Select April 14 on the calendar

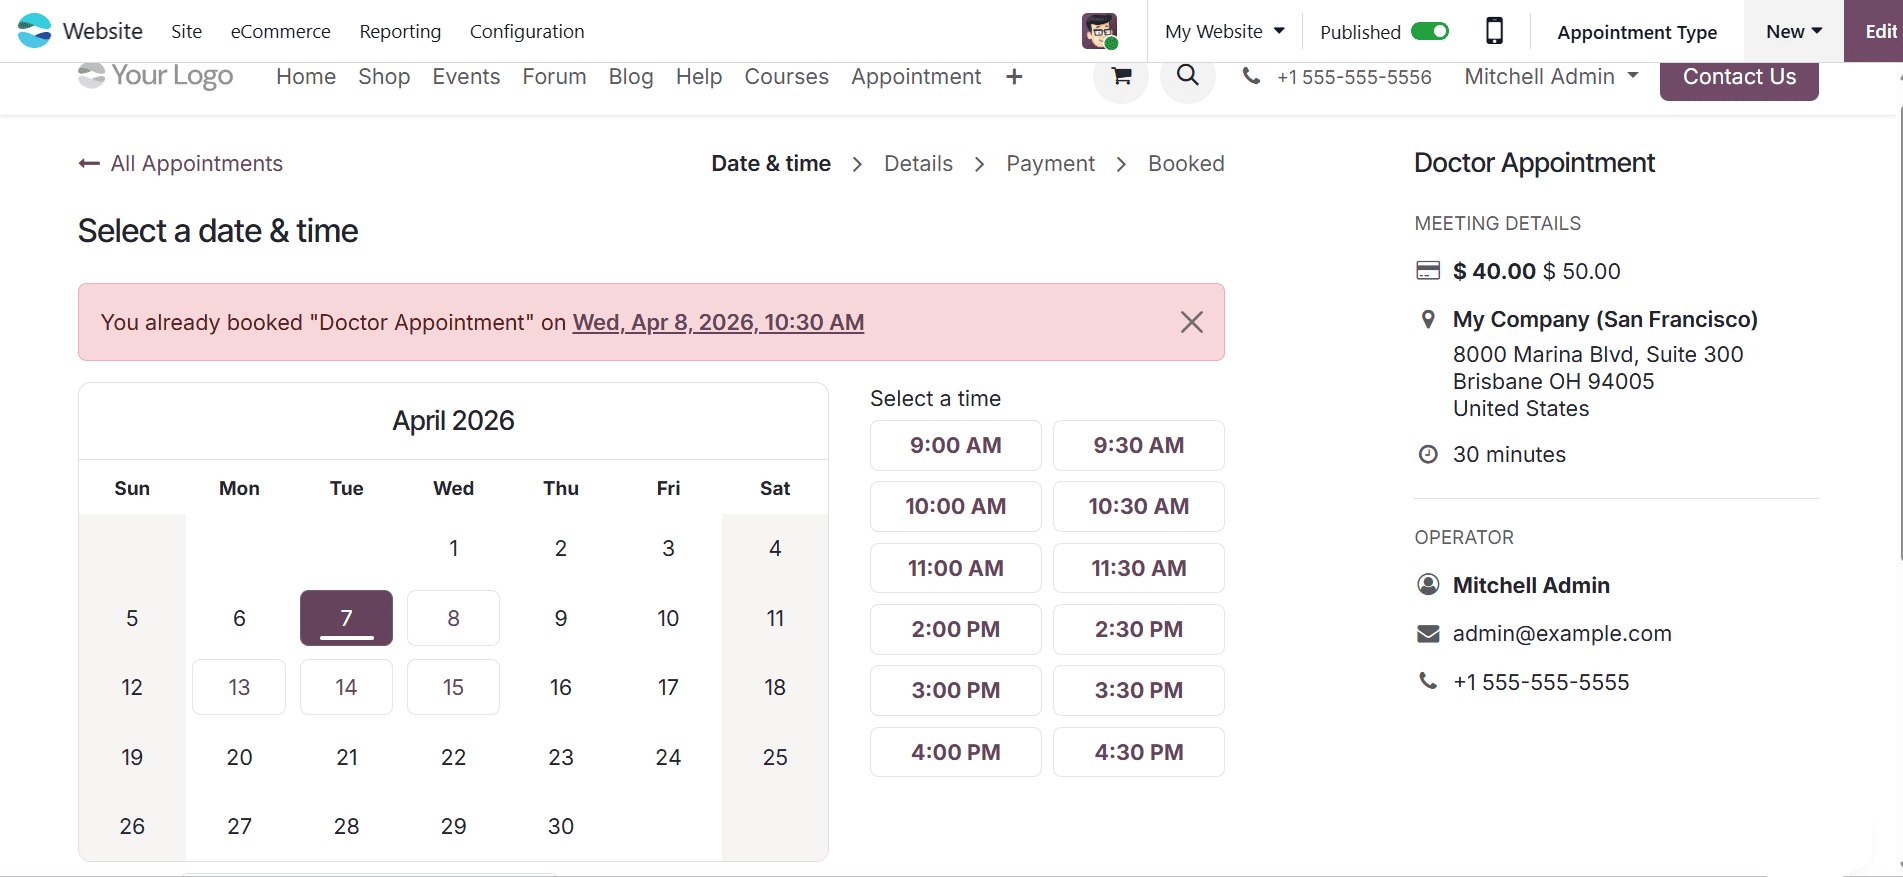(x=346, y=687)
